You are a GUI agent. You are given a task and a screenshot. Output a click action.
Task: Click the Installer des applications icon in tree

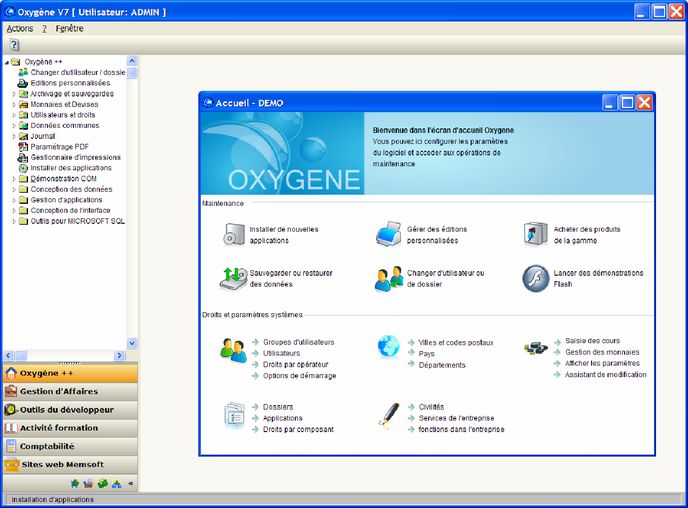23,168
